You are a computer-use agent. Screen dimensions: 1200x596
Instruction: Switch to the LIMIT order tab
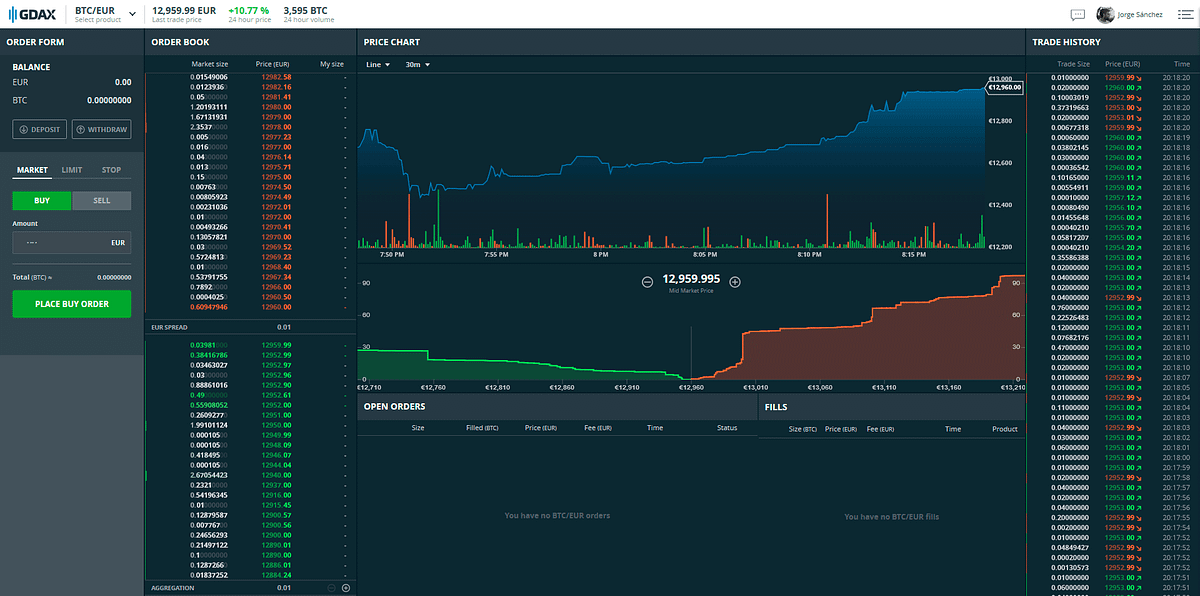pyautogui.click(x=71, y=169)
